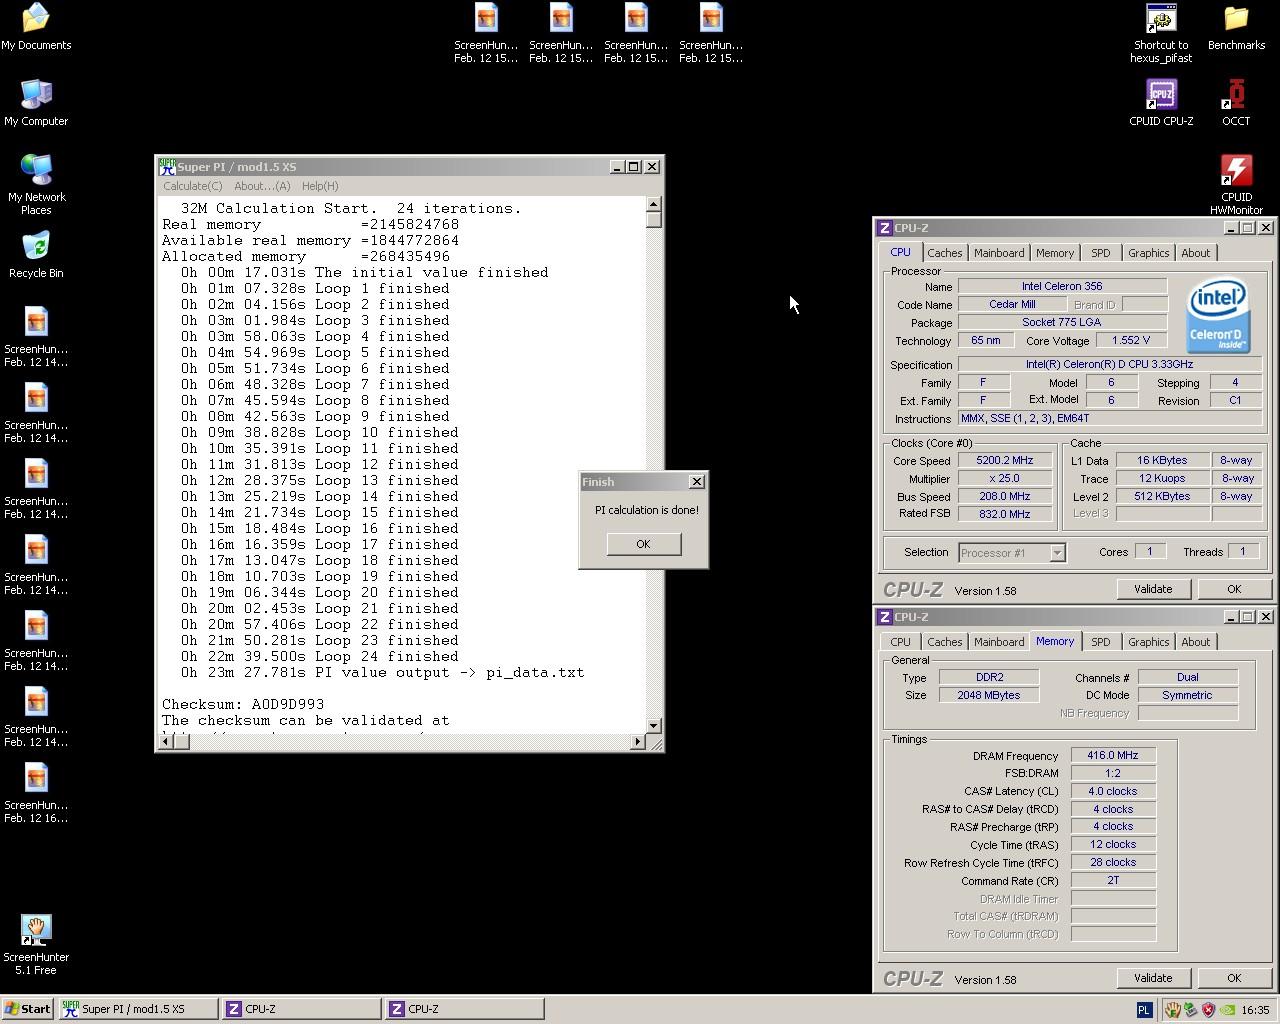The width and height of the screenshot is (1280, 1024).
Task: Open Memory tab in the processor CPU-Z window
Action: pyautogui.click(x=1055, y=253)
